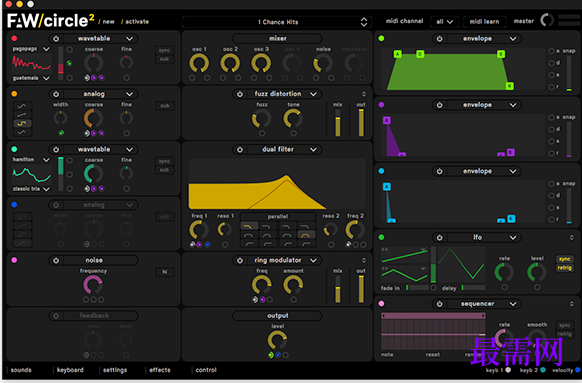Click the ring modulator amount knob
The width and height of the screenshot is (582, 383).
pyautogui.click(x=293, y=285)
